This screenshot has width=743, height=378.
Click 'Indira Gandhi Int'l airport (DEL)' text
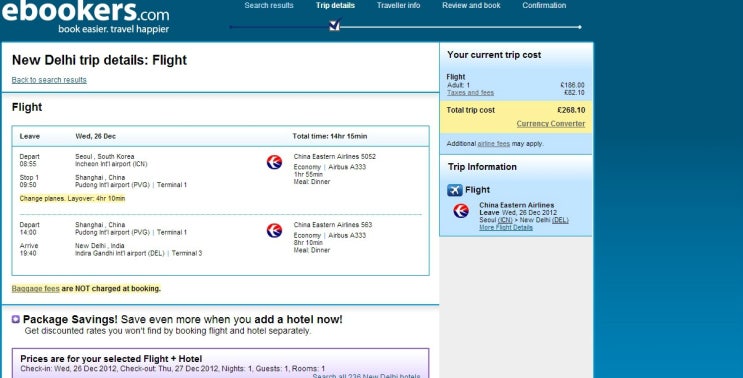pyautogui.click(x=120, y=253)
